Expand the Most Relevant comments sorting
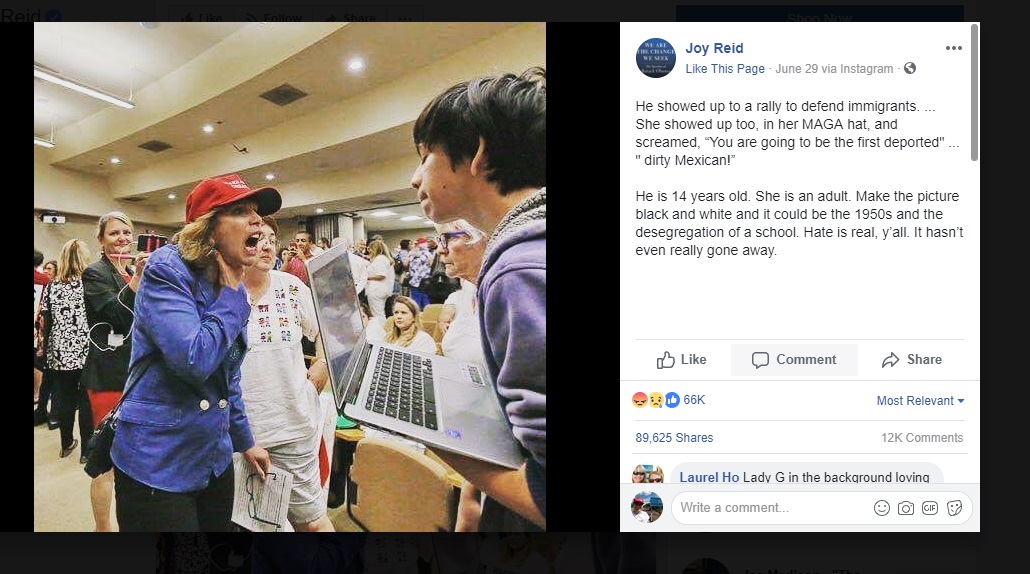 (920, 401)
